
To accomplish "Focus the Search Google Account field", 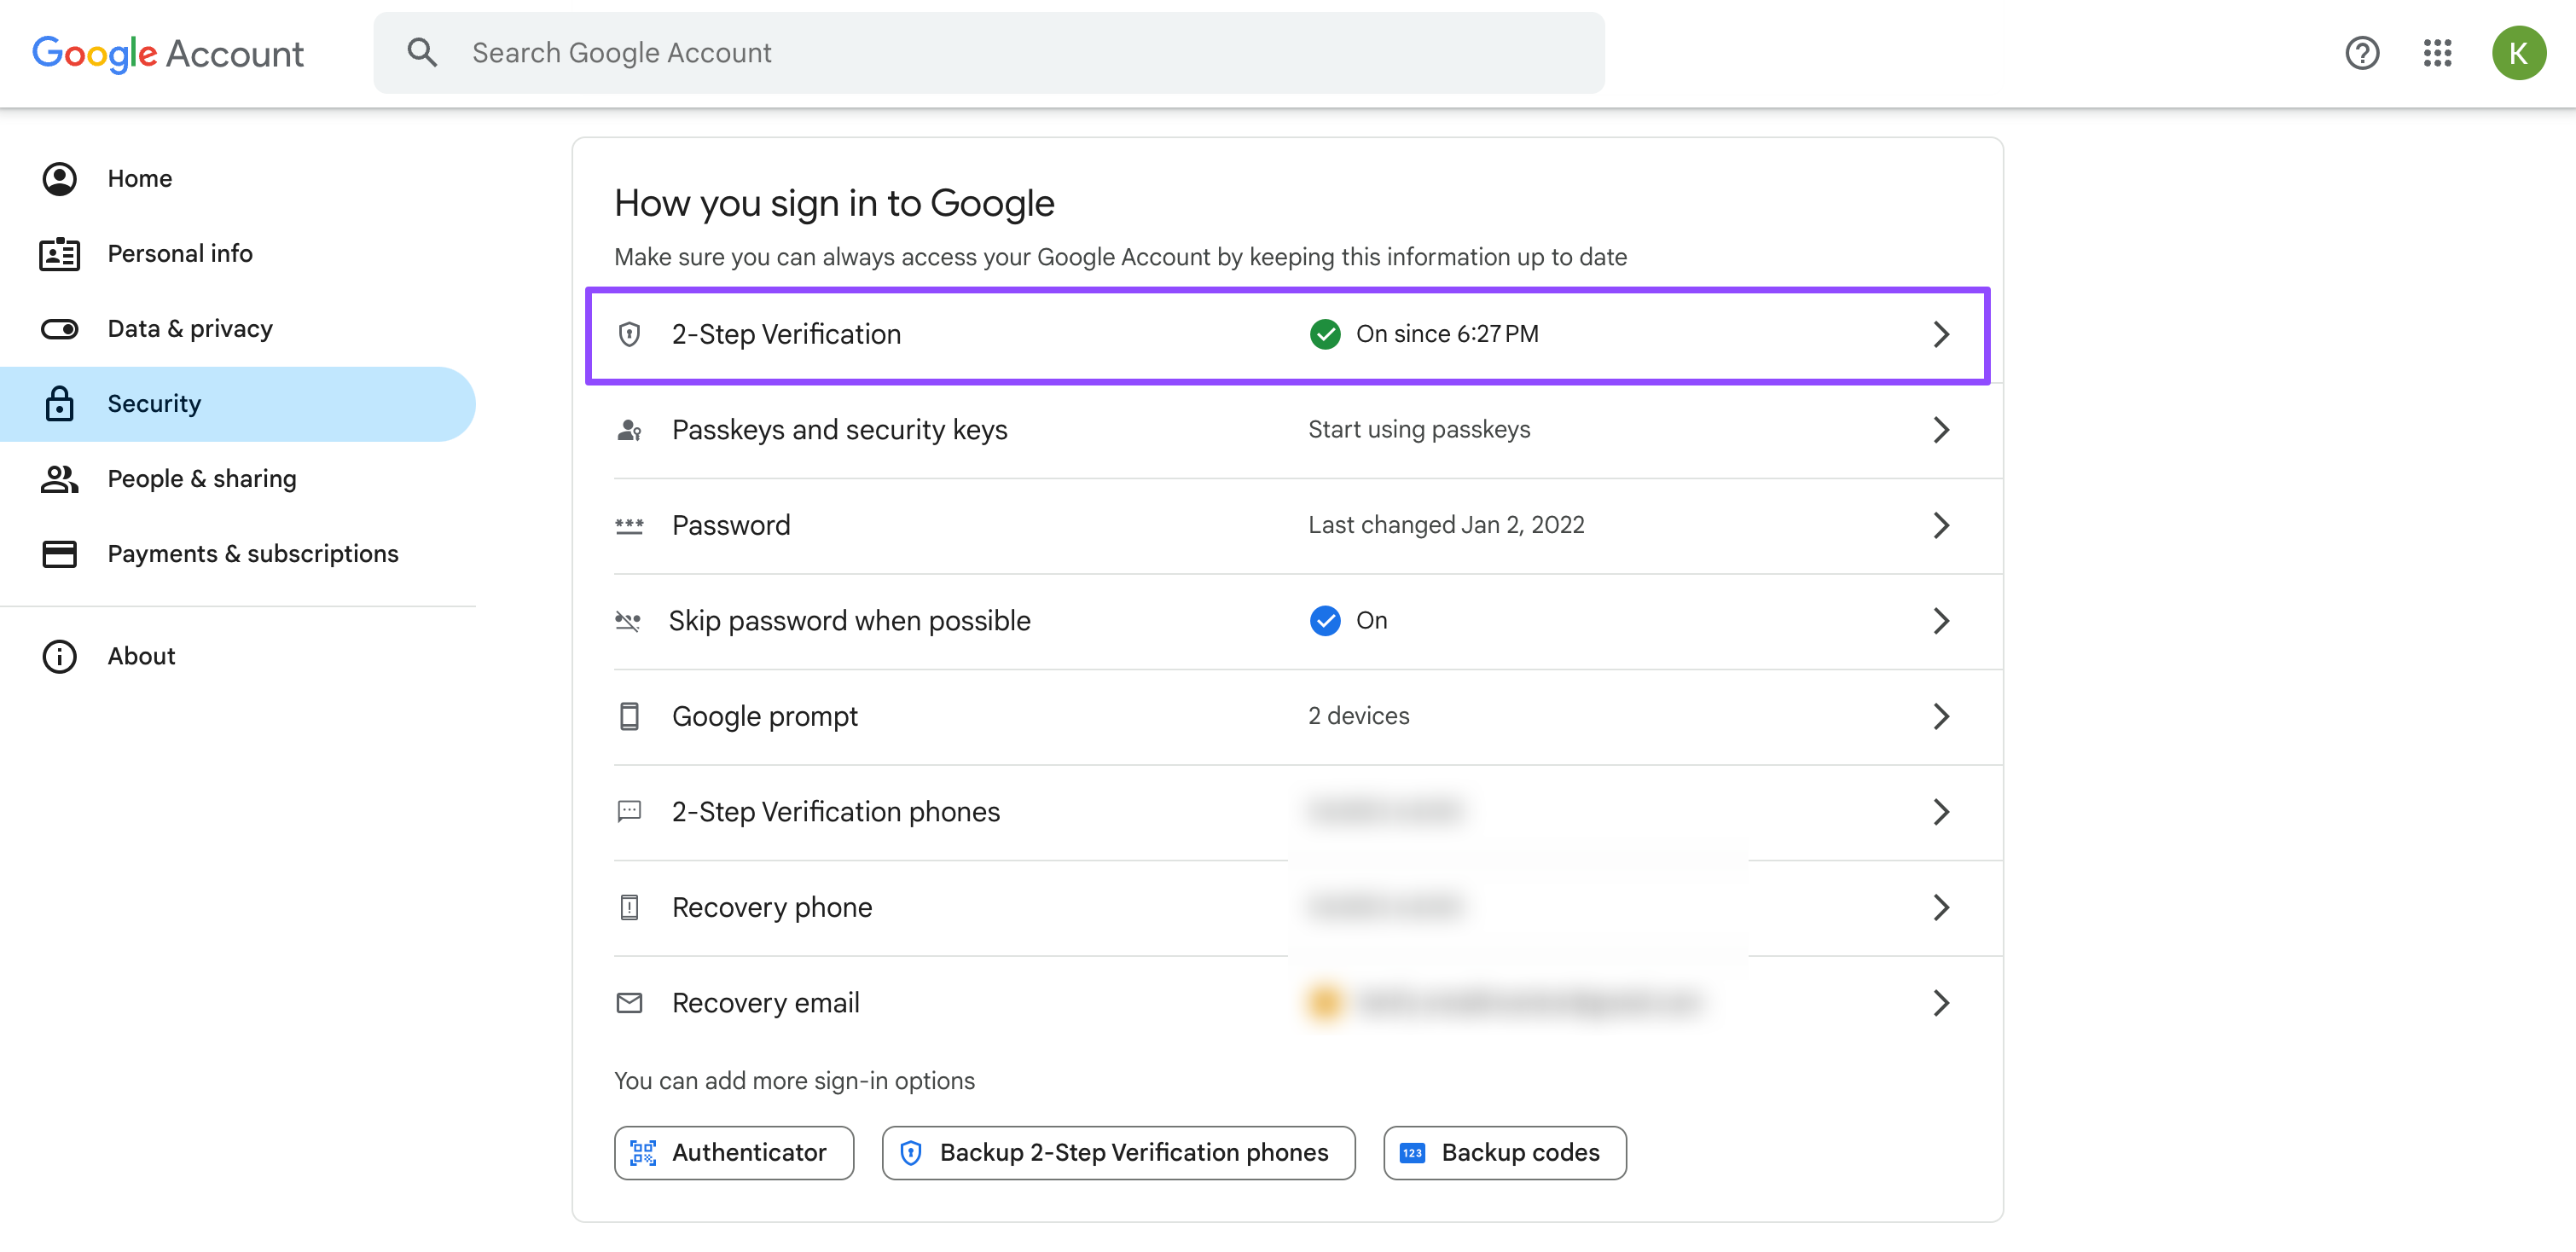I will [x=1000, y=53].
